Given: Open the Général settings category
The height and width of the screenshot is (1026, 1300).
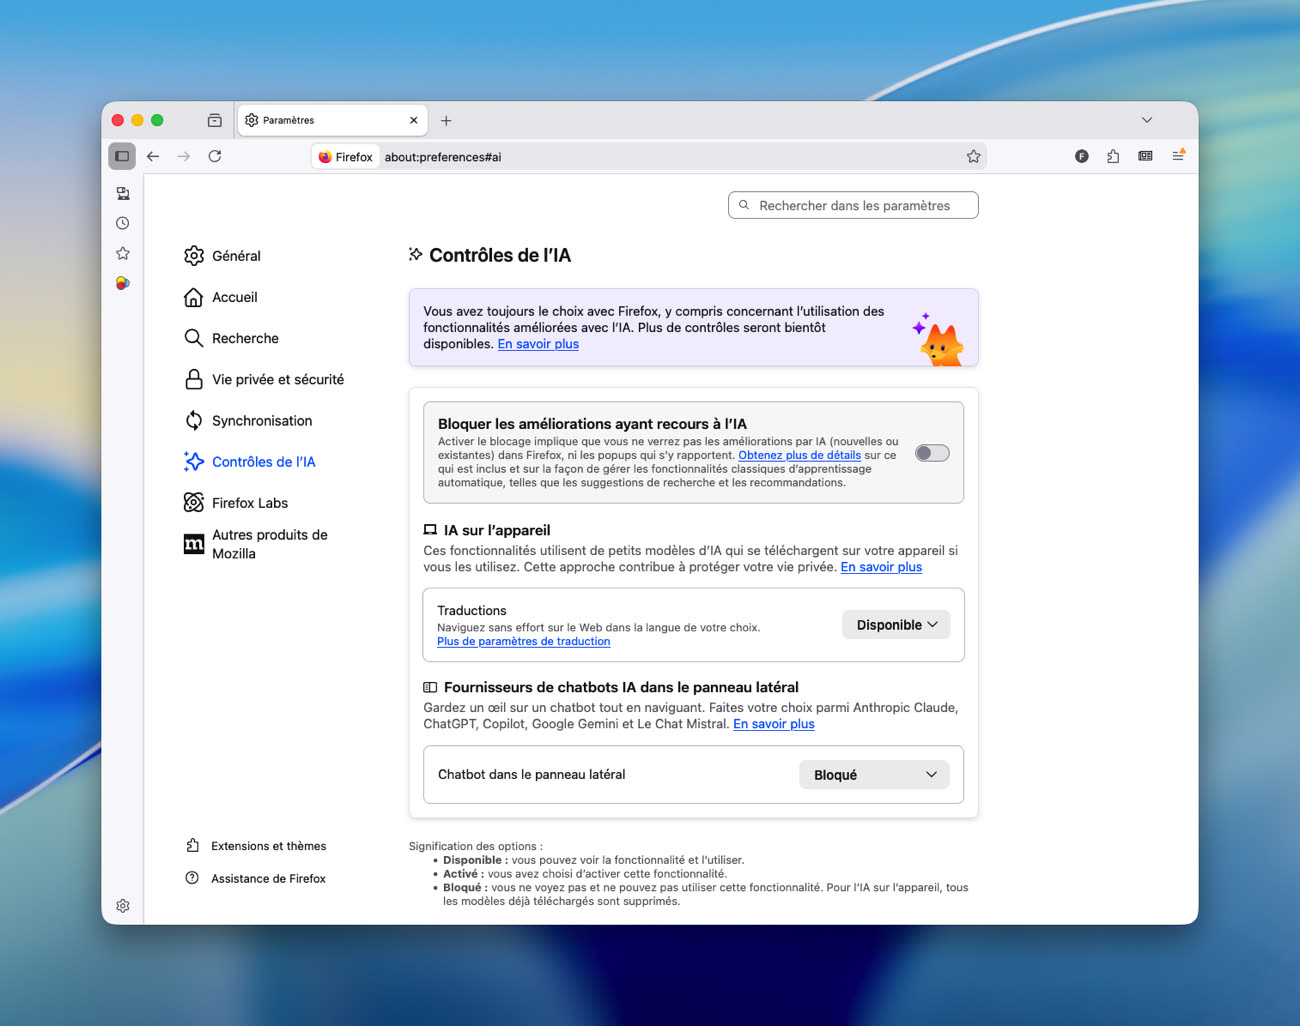Looking at the screenshot, I should point(236,256).
